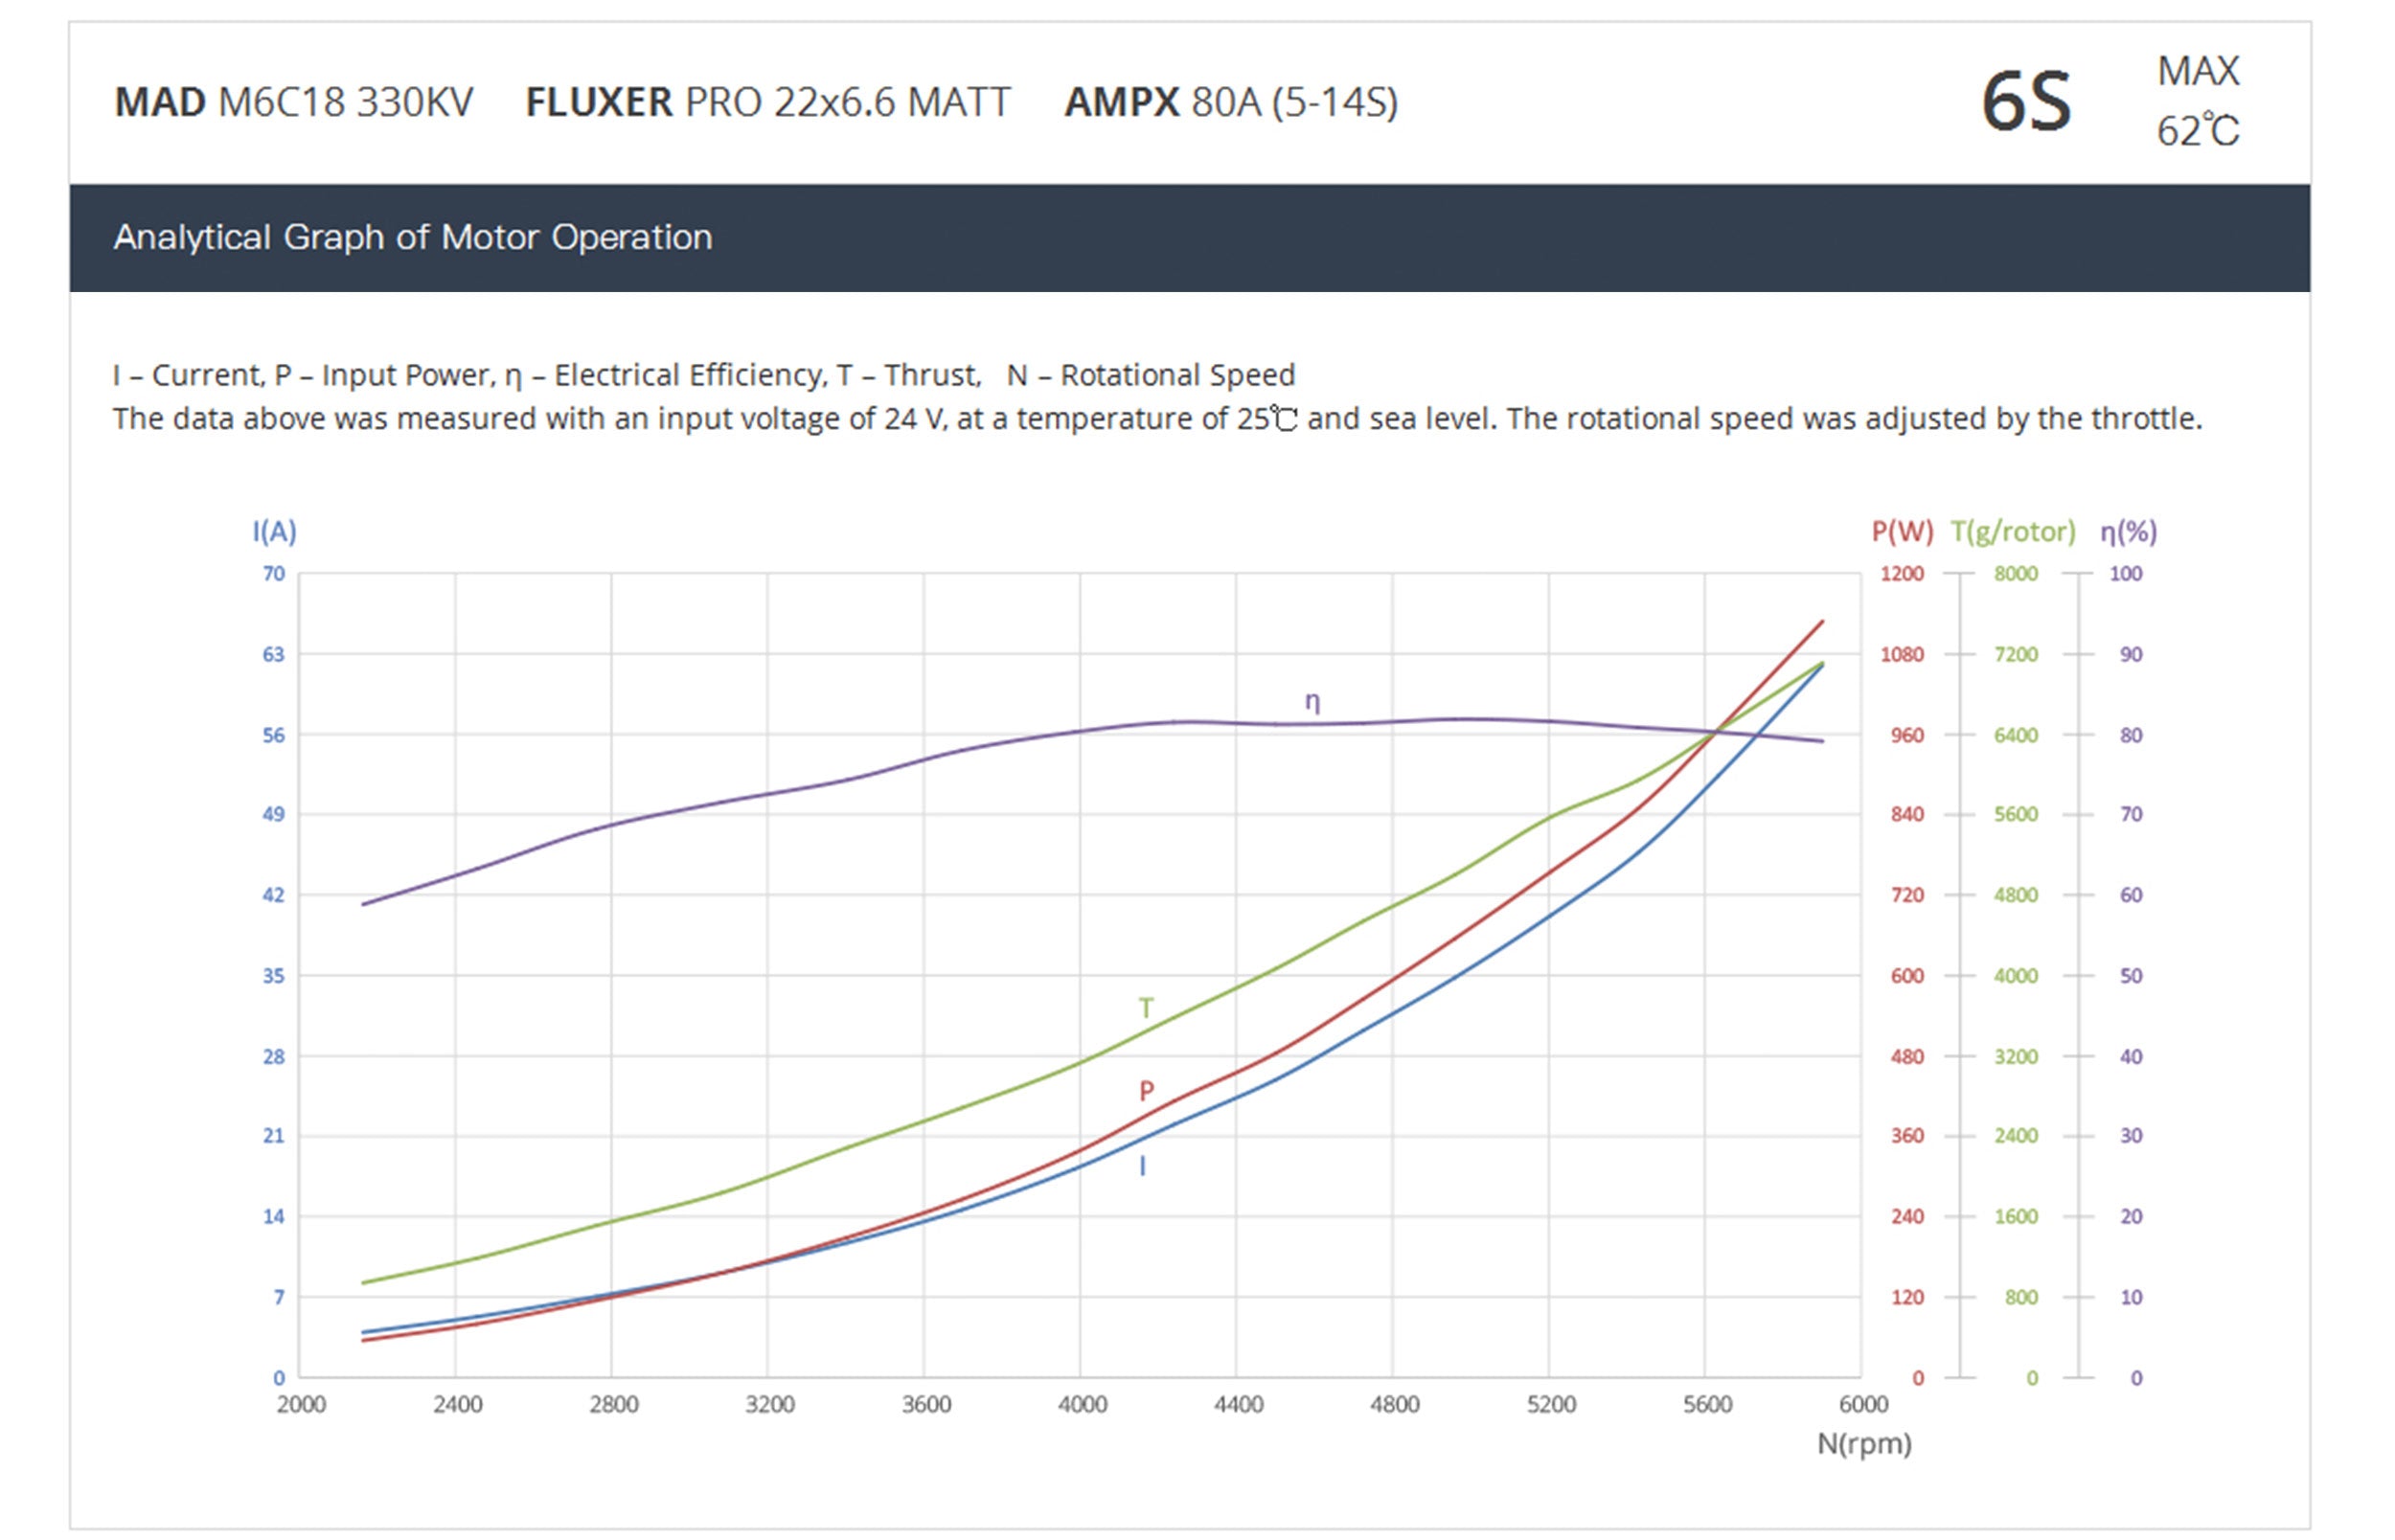Click the 8000 value on thrust axis

pyautogui.click(x=2015, y=574)
